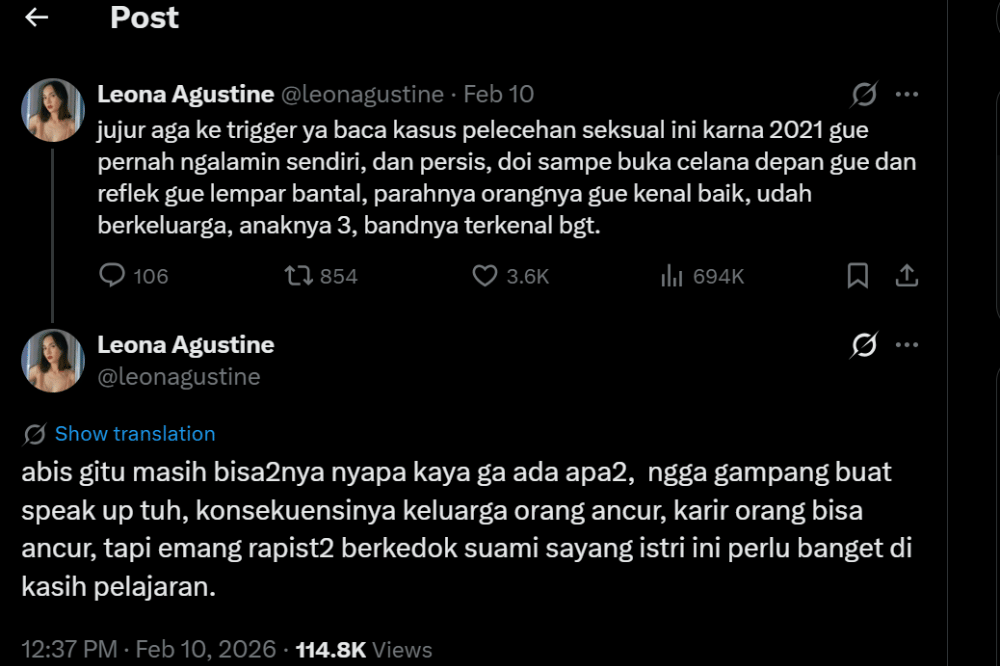View post analytics via the bar chart icon
This screenshot has height=666, width=1000.
(x=672, y=275)
